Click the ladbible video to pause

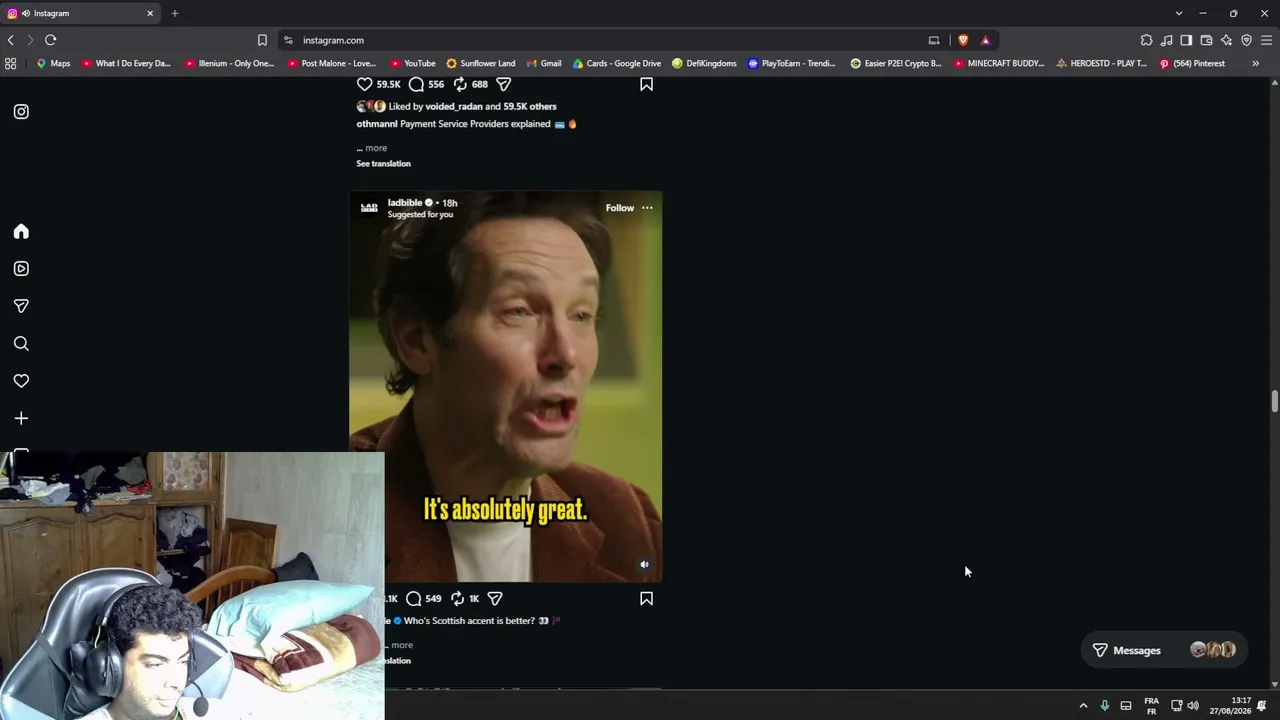(505, 386)
